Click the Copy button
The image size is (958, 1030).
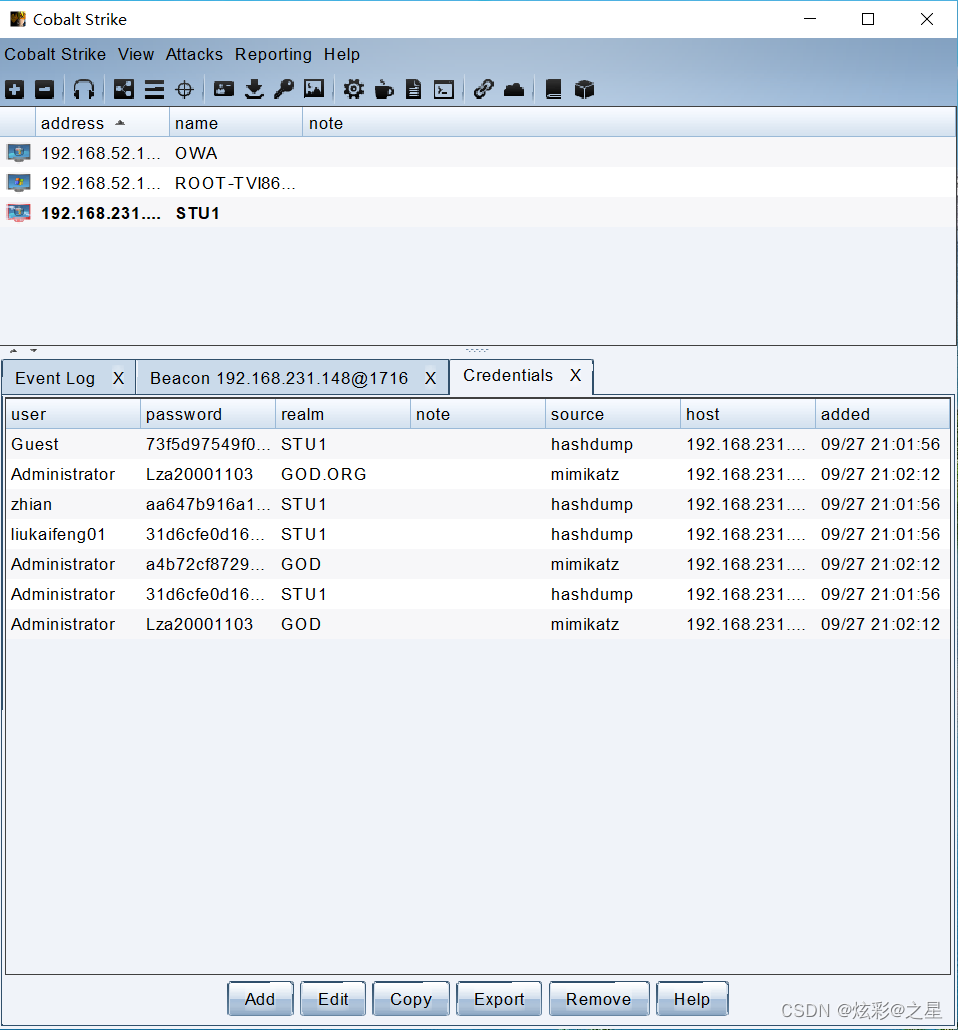(411, 999)
